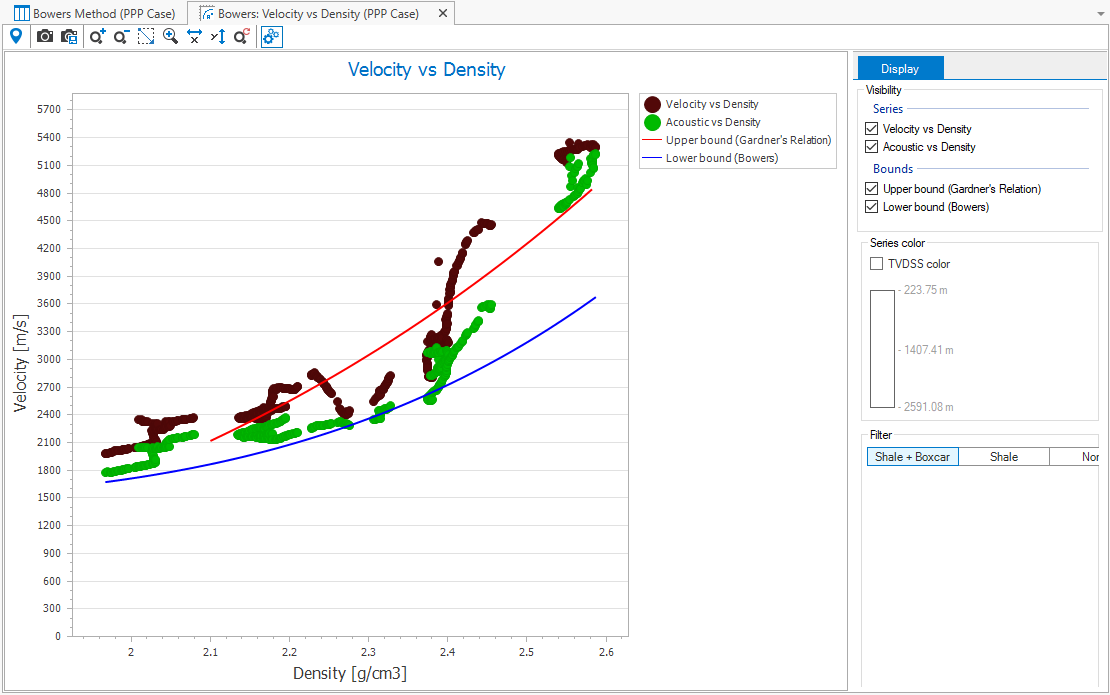Image resolution: width=1110 pixels, height=695 pixels.
Task: Enable the TVDSS color checkbox
Action: [877, 264]
